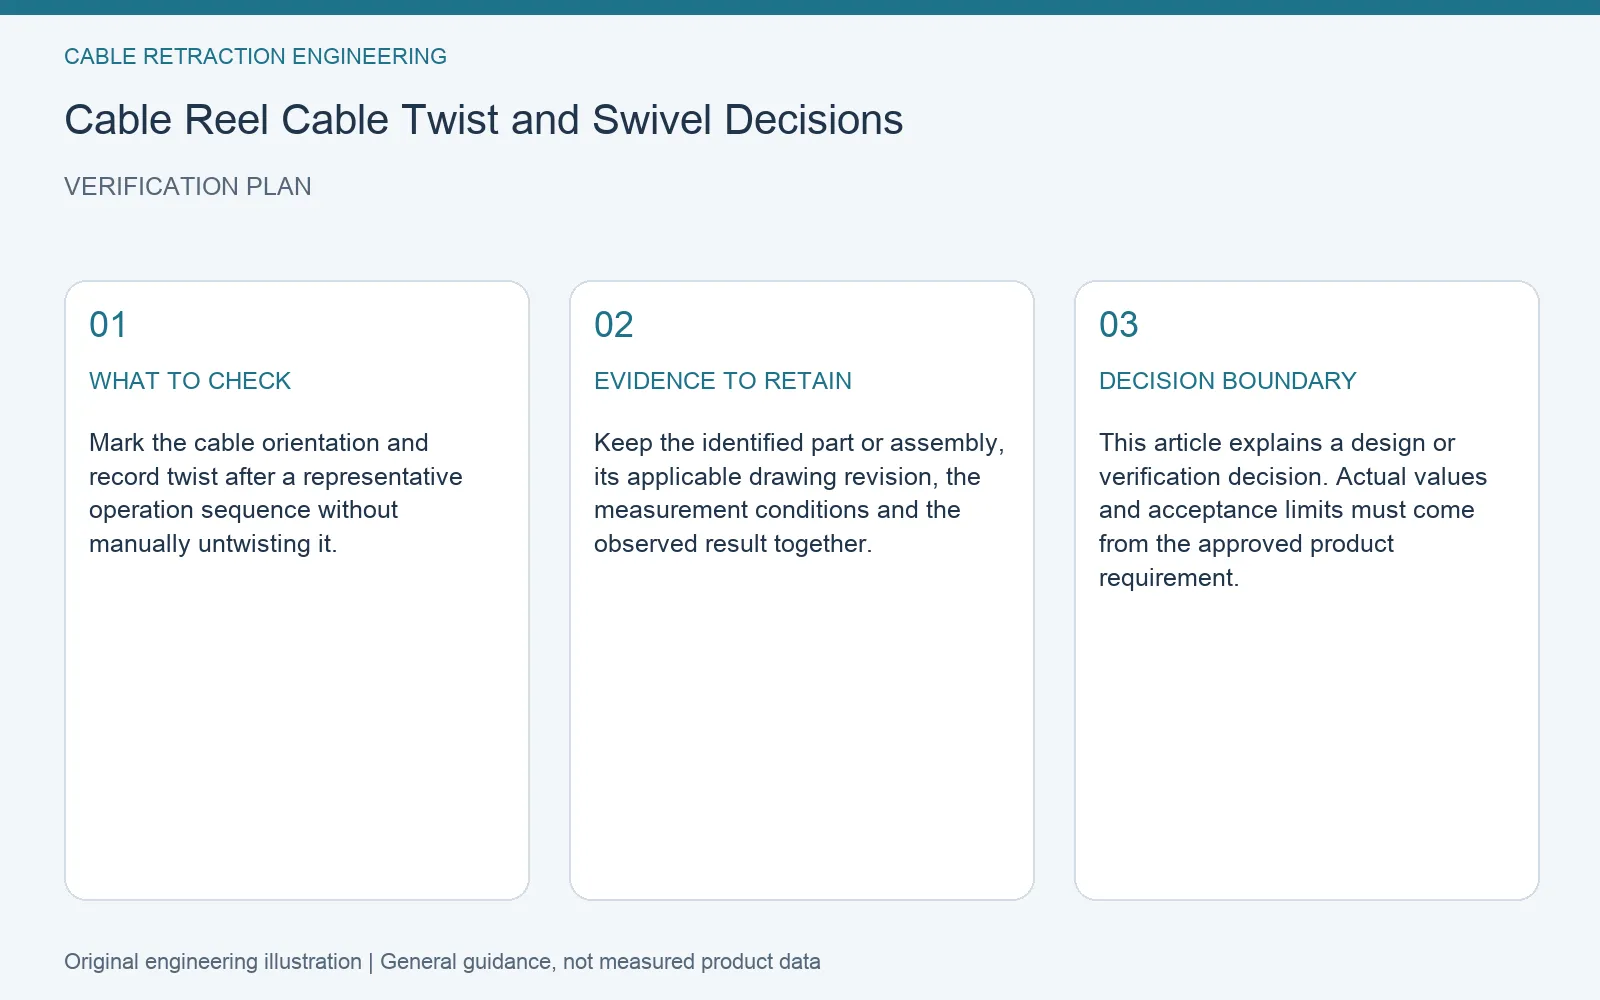
Task: Click the paragraph starting 'Mark the cable orientation'
Action: (x=276, y=493)
